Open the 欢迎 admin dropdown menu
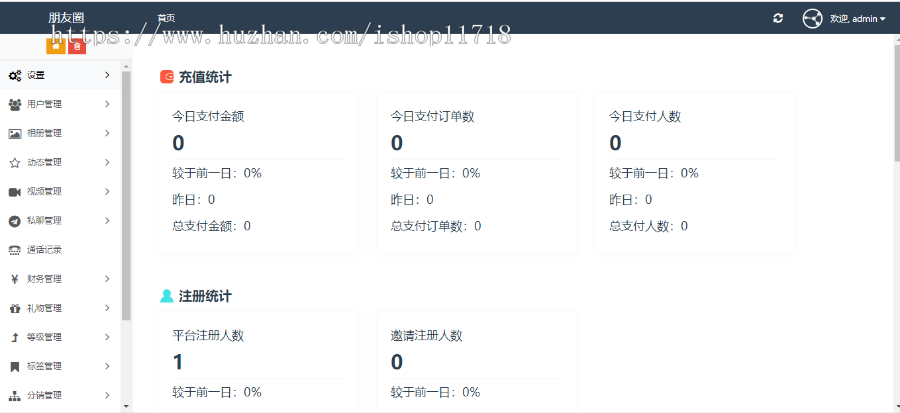Viewport: 900px width, 413px height. (858, 19)
